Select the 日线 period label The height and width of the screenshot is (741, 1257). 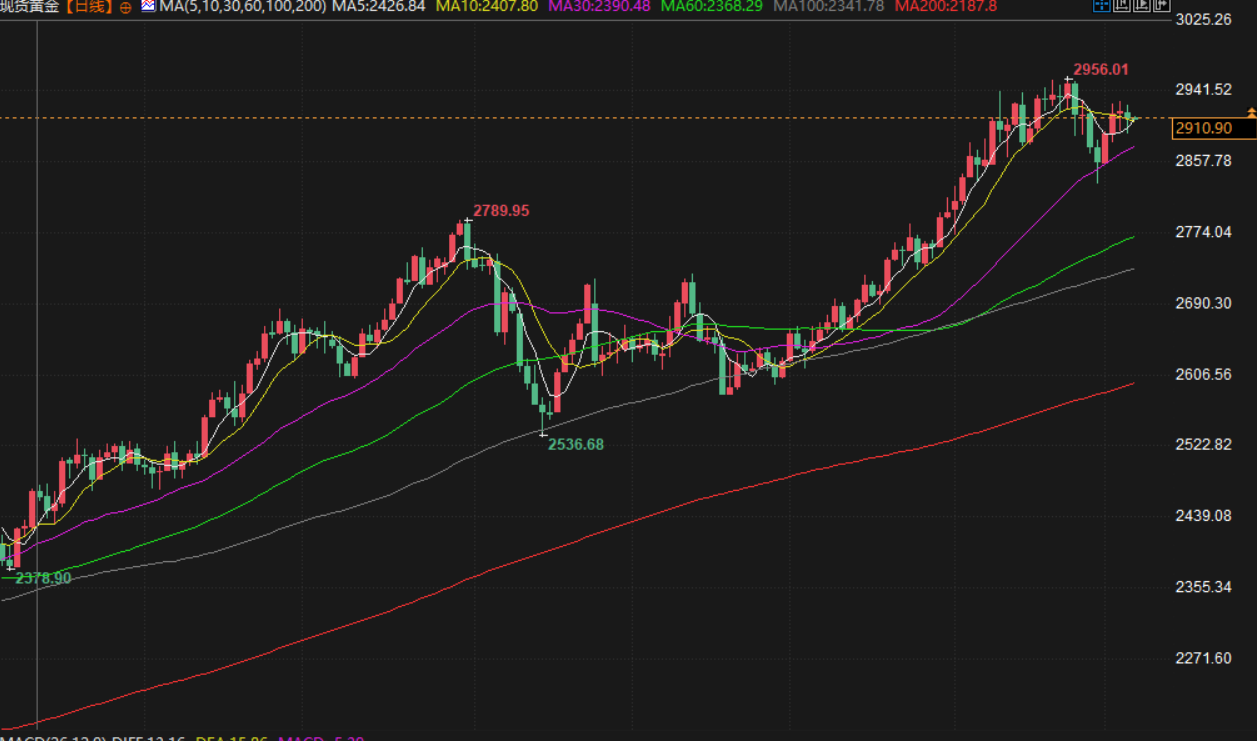pos(88,7)
